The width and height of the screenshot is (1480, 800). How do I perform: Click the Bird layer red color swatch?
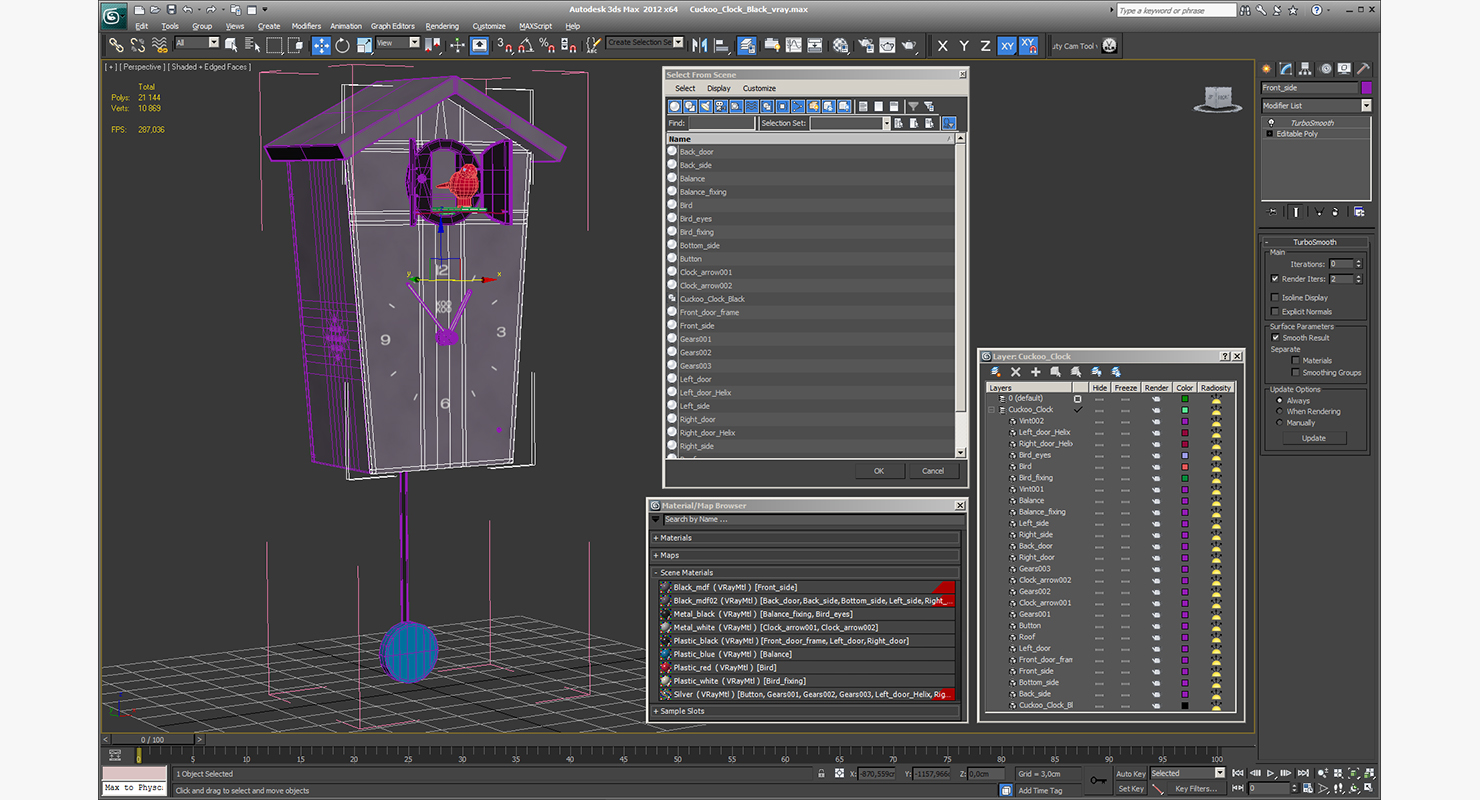click(x=1185, y=466)
